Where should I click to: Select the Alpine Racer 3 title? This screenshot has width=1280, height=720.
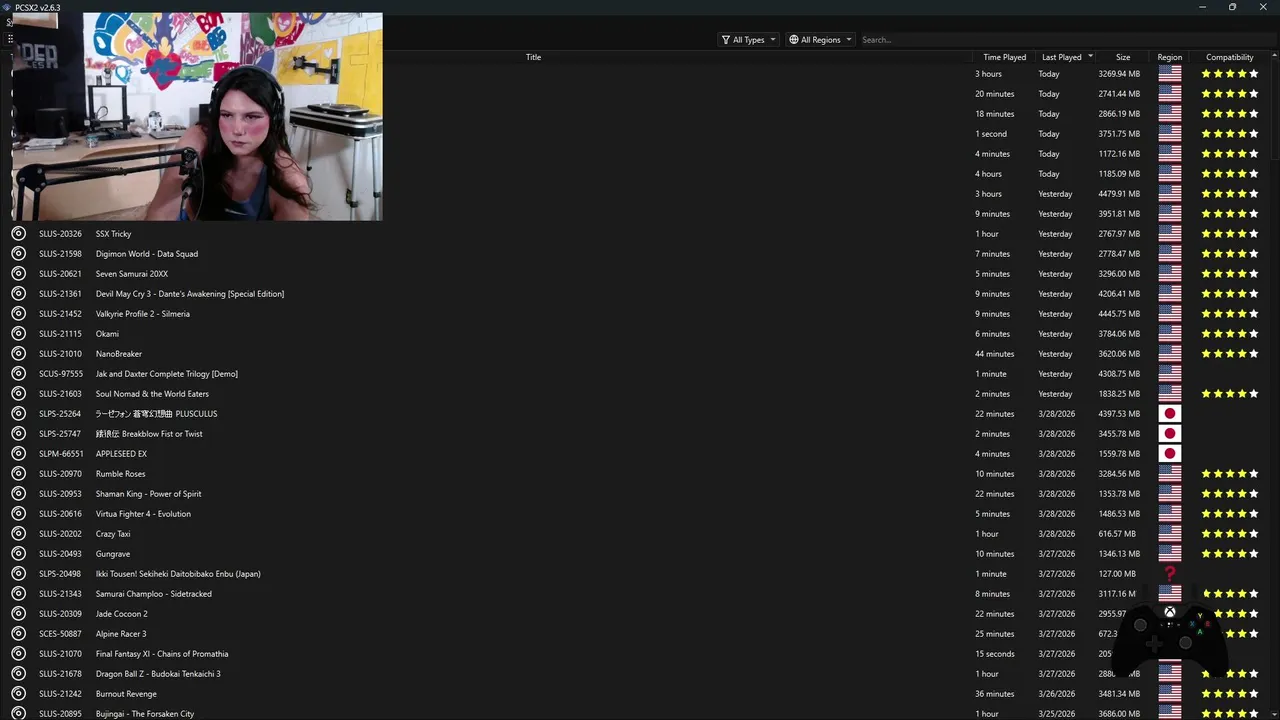[121, 634]
